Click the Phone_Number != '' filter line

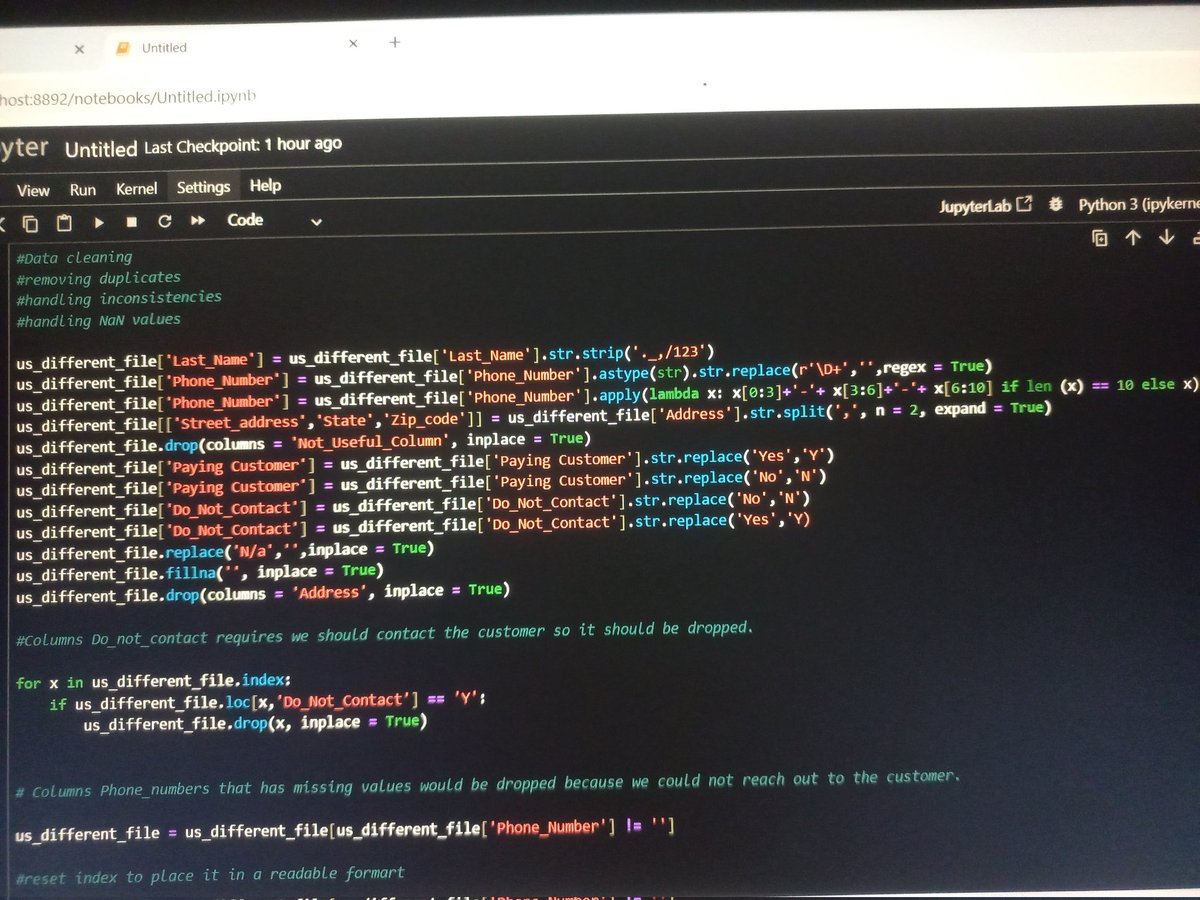[345, 830]
